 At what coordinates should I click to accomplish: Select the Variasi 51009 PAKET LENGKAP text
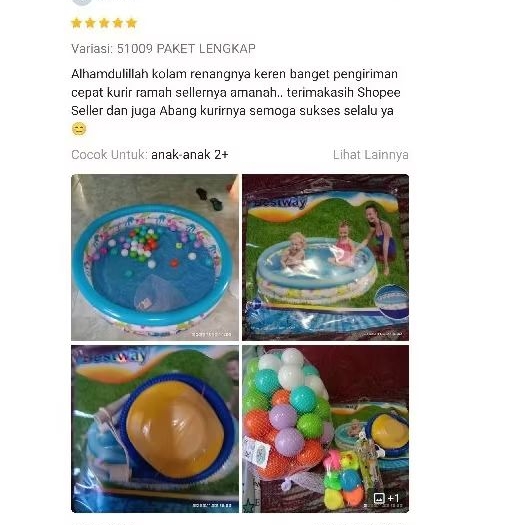click(x=163, y=49)
